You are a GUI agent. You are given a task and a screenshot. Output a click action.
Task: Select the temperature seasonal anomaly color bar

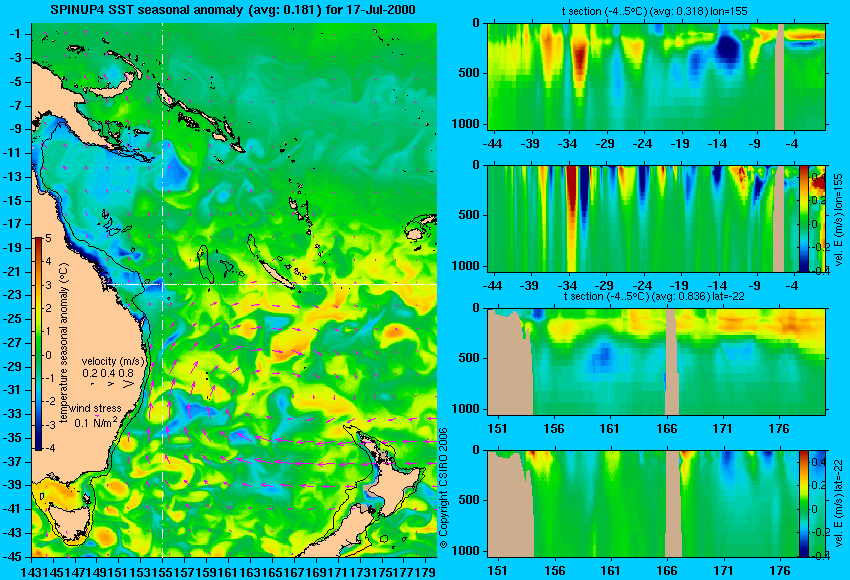(38, 344)
